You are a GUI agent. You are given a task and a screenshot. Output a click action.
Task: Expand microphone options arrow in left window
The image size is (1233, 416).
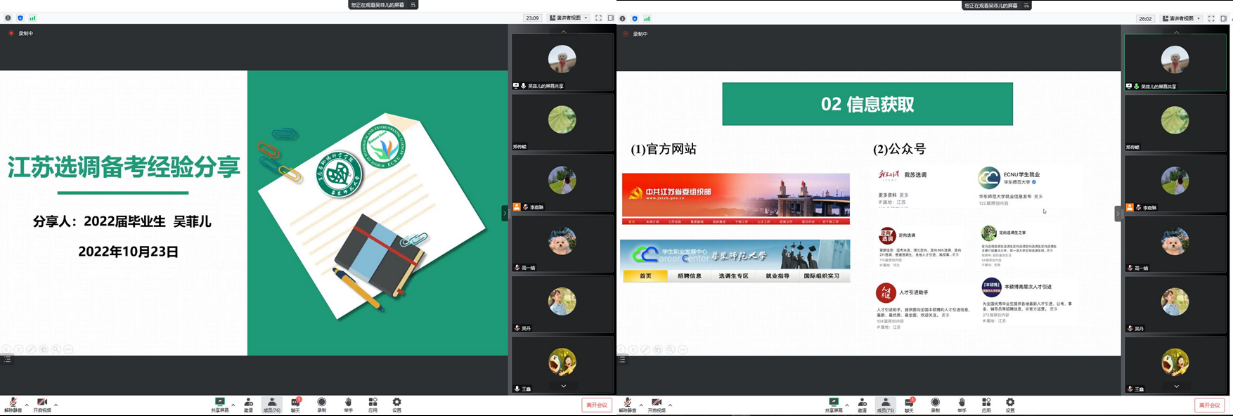pos(26,403)
